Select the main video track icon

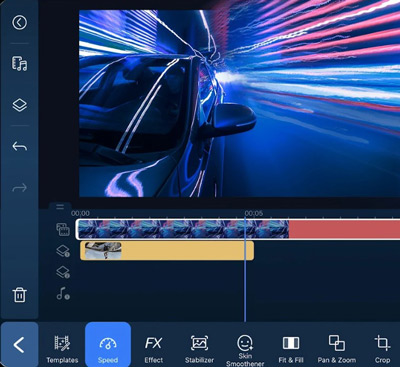coord(63,229)
